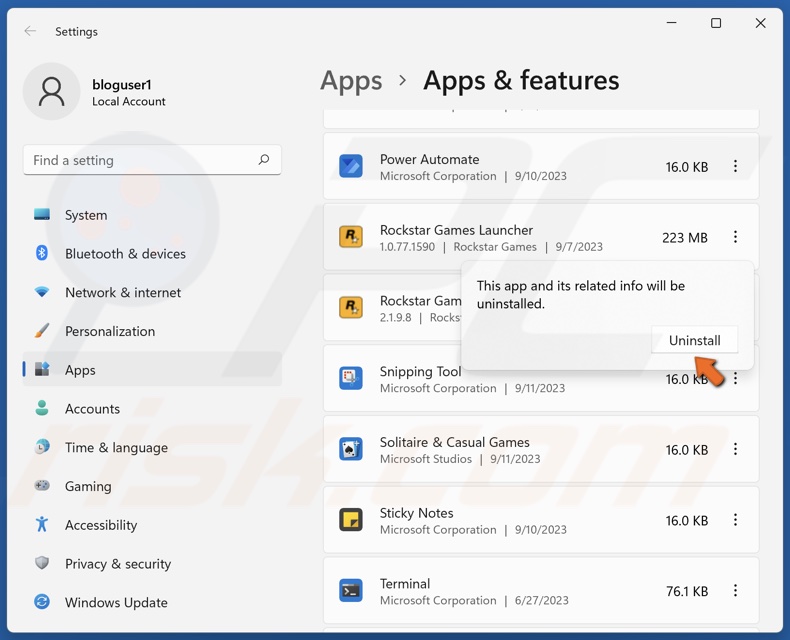Click the Accessibility figure icon
This screenshot has width=790, height=640.
[42, 524]
